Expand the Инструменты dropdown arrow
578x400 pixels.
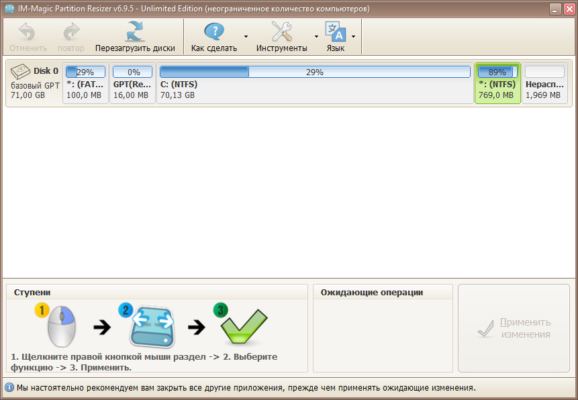(x=316, y=36)
